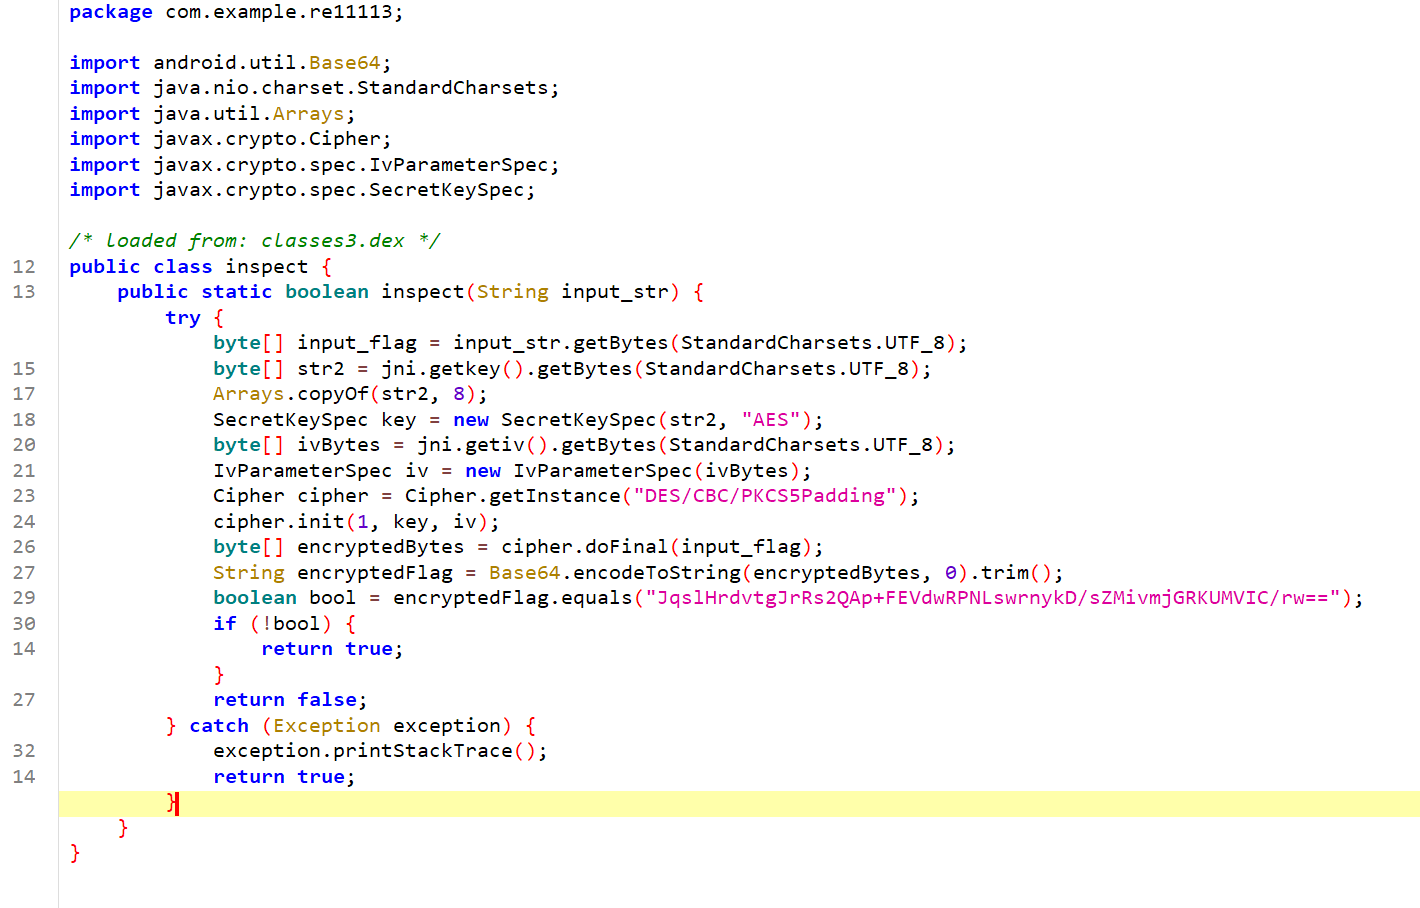1420x908 pixels.
Task: Click the import javax.crypto.spec.SecretKeySpec line
Action: point(302,190)
